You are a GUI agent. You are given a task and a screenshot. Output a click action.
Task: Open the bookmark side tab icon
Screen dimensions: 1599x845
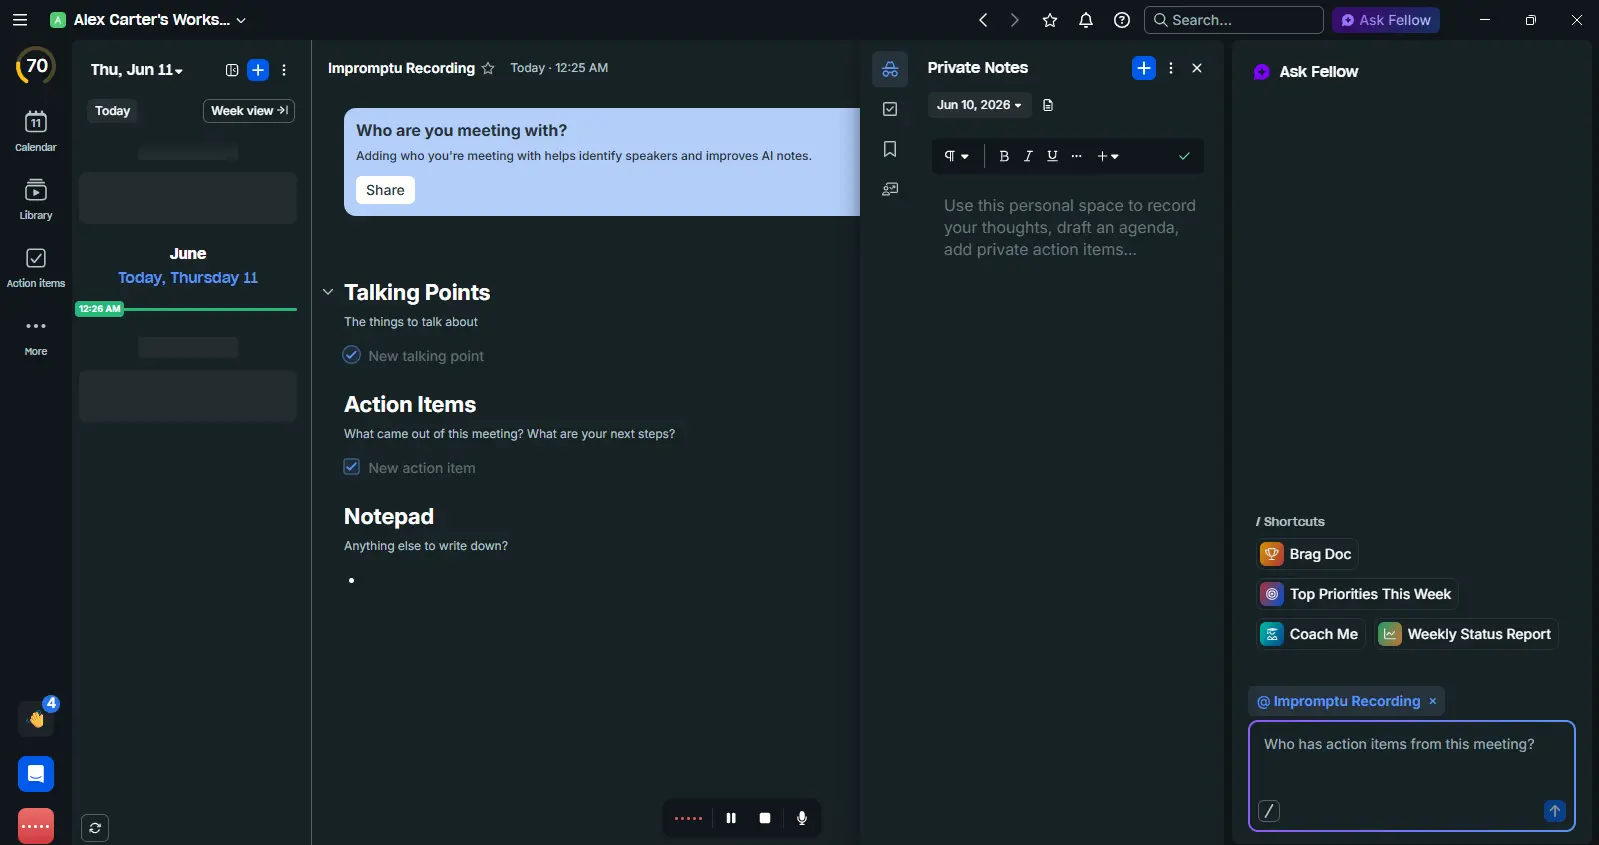click(x=890, y=149)
